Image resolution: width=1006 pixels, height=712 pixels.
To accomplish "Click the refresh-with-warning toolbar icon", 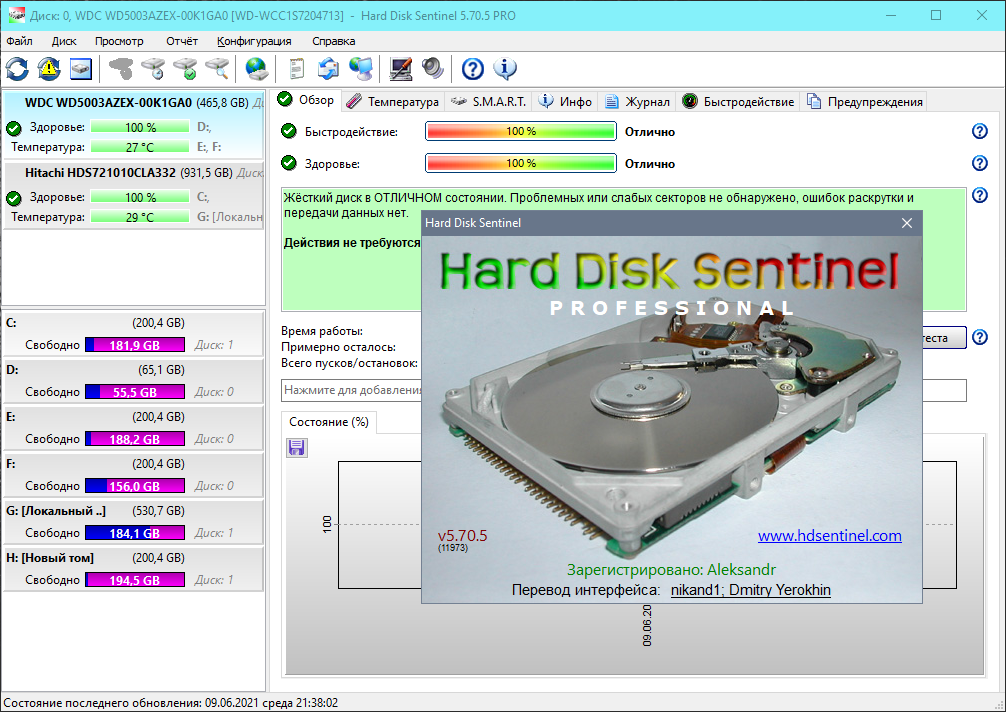I will pos(49,69).
